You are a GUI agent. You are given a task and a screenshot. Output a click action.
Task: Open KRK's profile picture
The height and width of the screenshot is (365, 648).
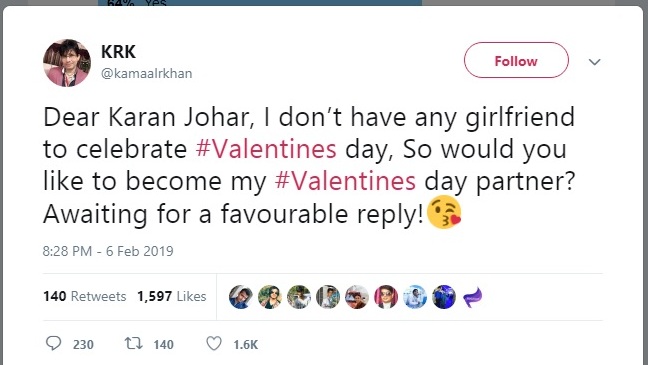point(67,63)
